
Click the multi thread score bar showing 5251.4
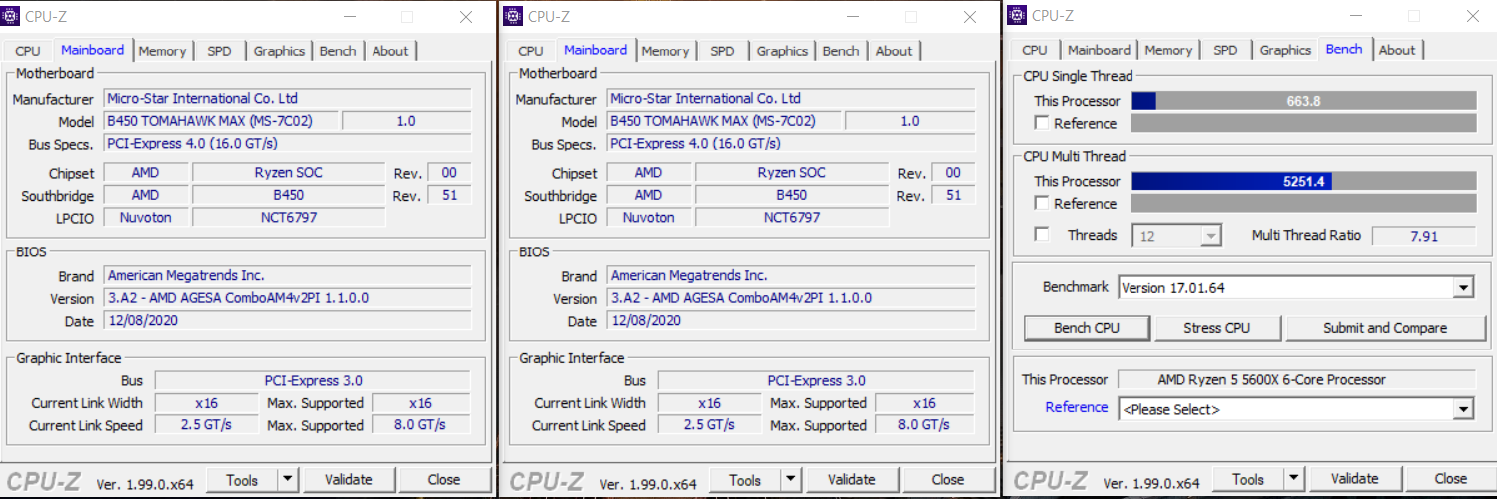pyautogui.click(x=1303, y=181)
